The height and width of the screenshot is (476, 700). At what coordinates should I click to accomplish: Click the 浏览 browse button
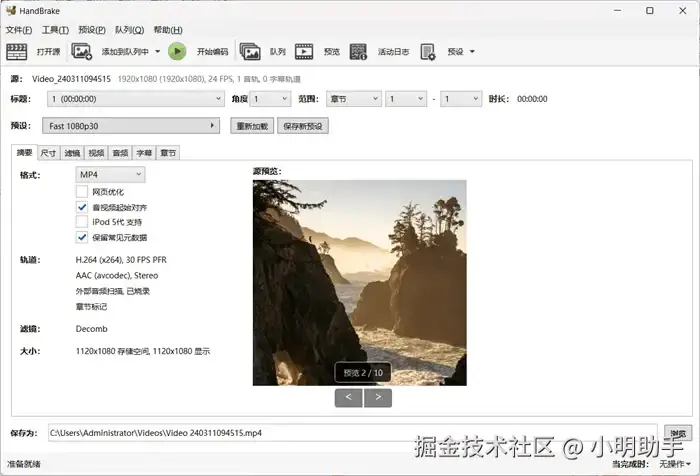(x=678, y=433)
